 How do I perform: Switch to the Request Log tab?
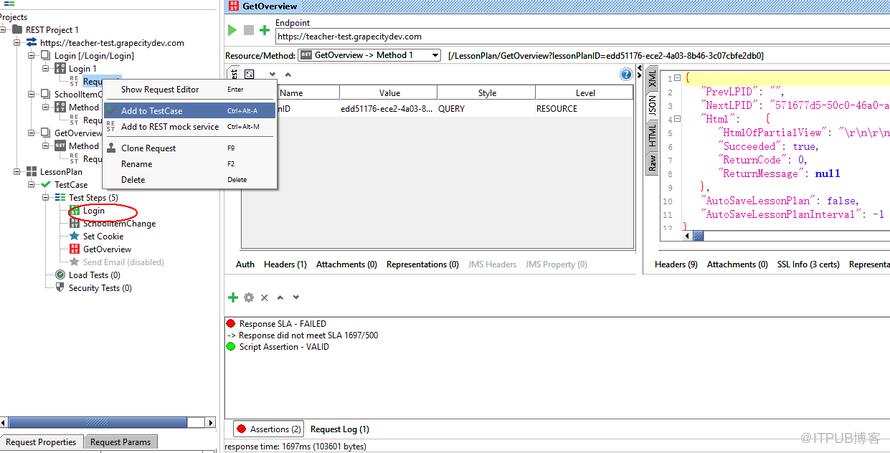[339, 429]
